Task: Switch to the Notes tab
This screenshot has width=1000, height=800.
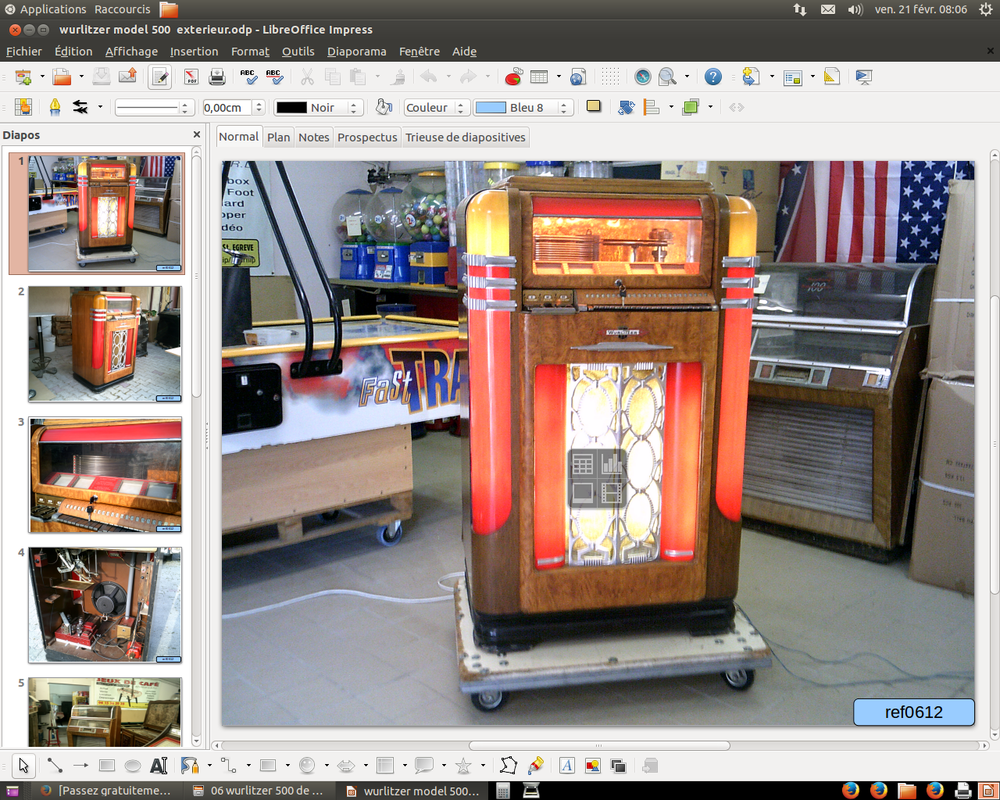Action: pos(313,137)
